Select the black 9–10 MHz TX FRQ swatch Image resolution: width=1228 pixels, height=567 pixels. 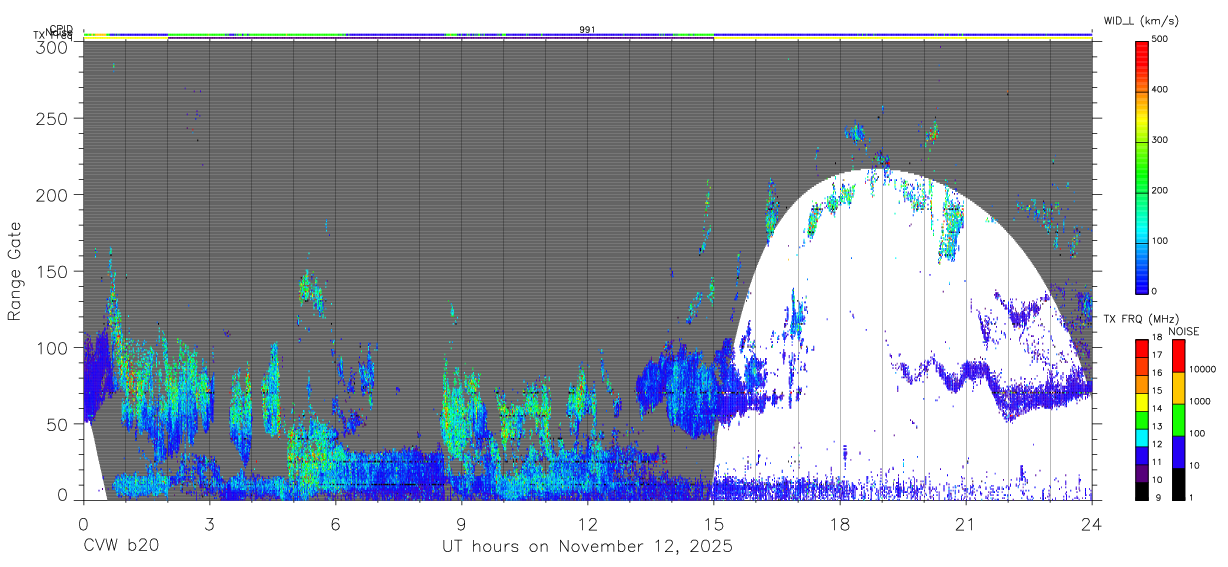pyautogui.click(x=1142, y=489)
